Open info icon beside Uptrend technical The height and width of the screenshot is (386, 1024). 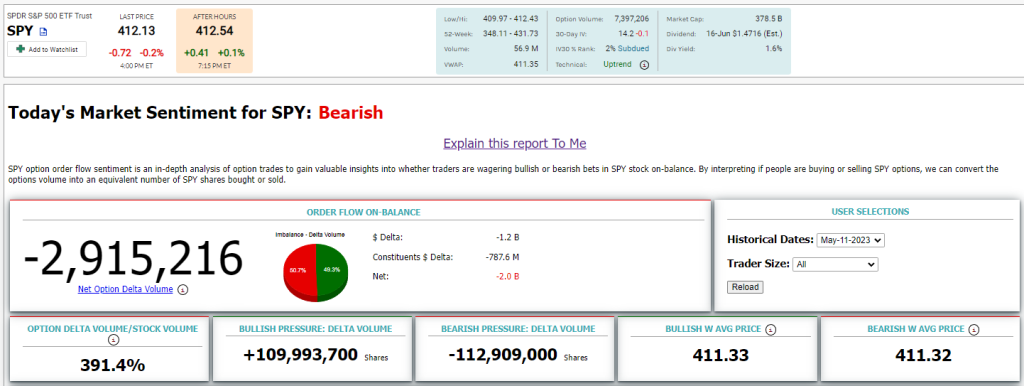(645, 65)
